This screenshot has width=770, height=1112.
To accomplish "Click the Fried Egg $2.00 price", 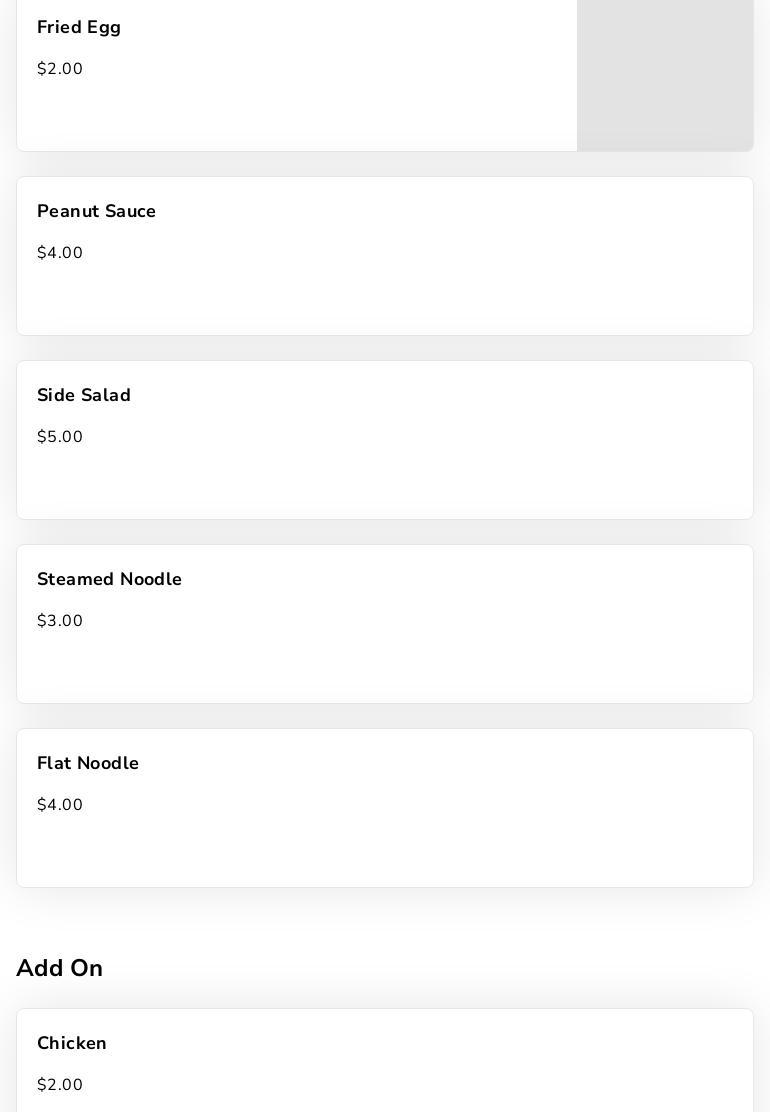I will coord(60,69).
